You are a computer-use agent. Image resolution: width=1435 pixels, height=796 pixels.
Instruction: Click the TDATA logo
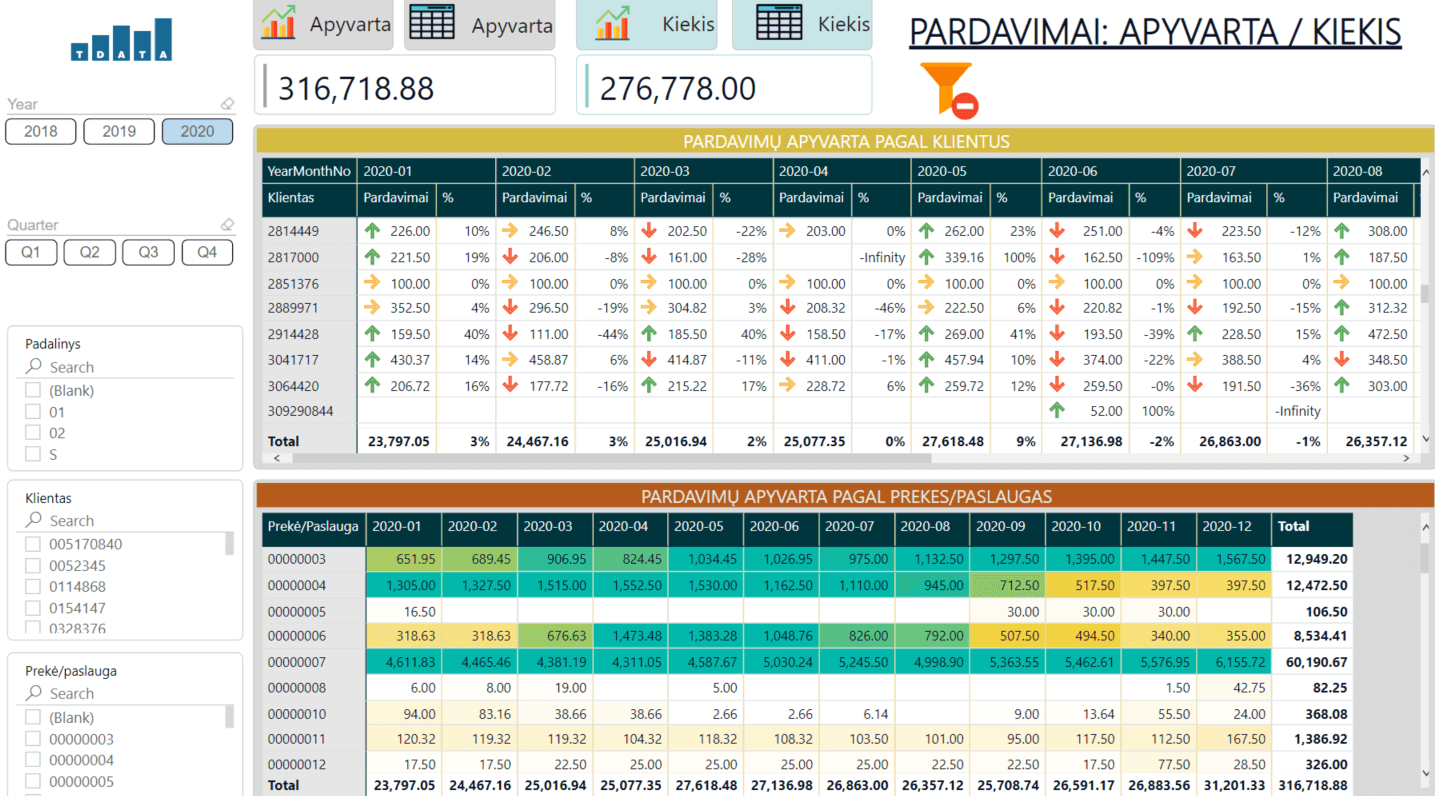click(x=121, y=41)
